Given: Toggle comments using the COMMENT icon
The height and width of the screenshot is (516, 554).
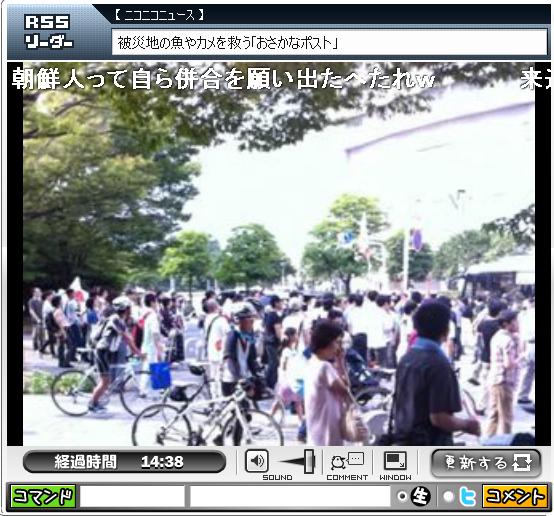Looking at the screenshot, I should pos(347,462).
